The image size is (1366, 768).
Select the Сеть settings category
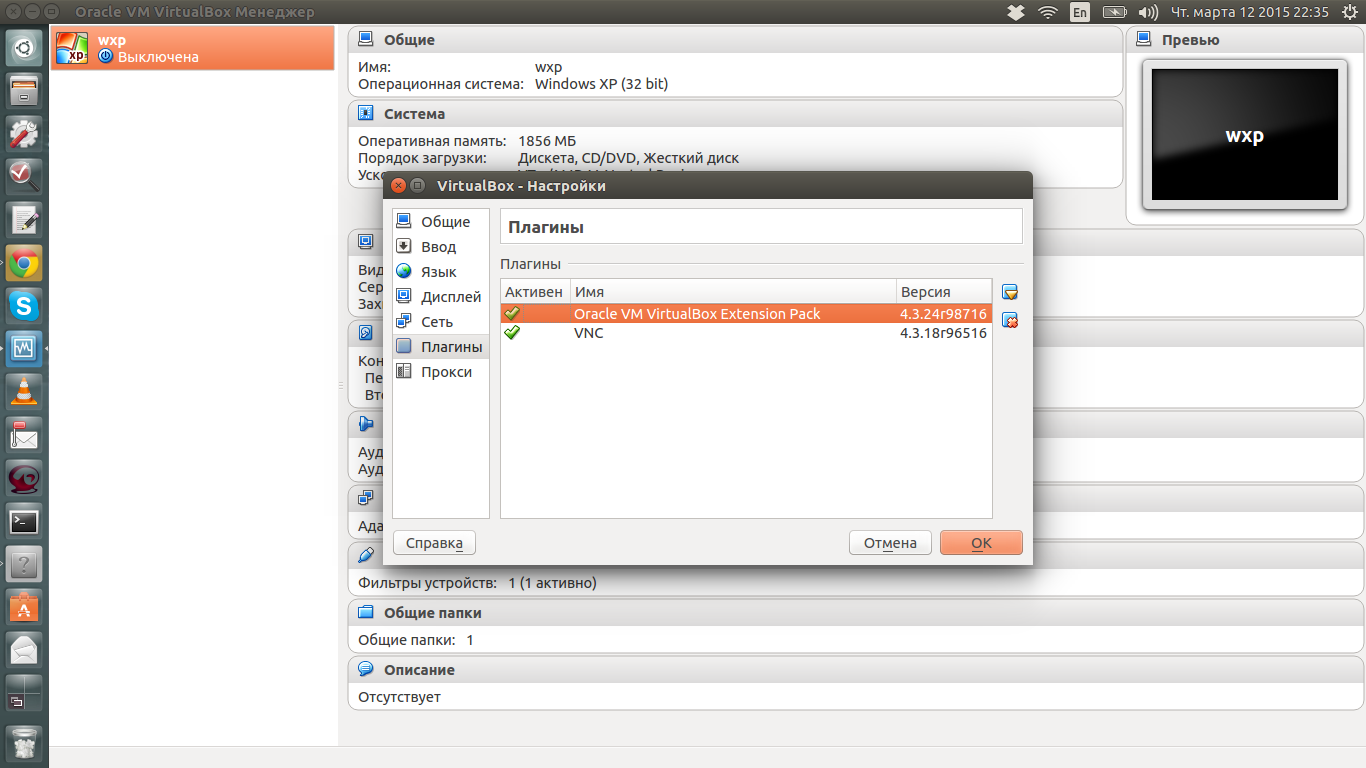(x=436, y=322)
